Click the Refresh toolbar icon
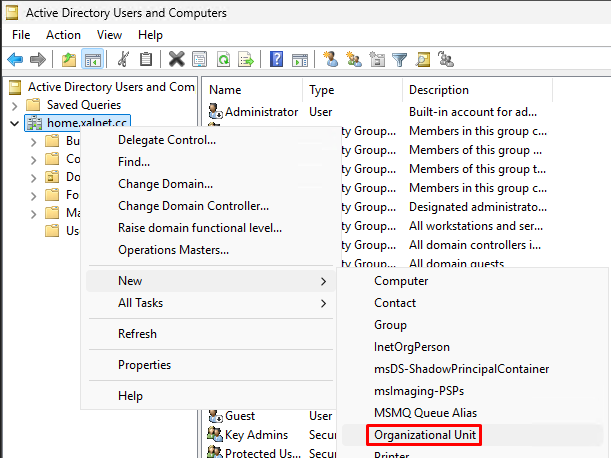Viewport: 611px width, 458px height. click(223, 60)
